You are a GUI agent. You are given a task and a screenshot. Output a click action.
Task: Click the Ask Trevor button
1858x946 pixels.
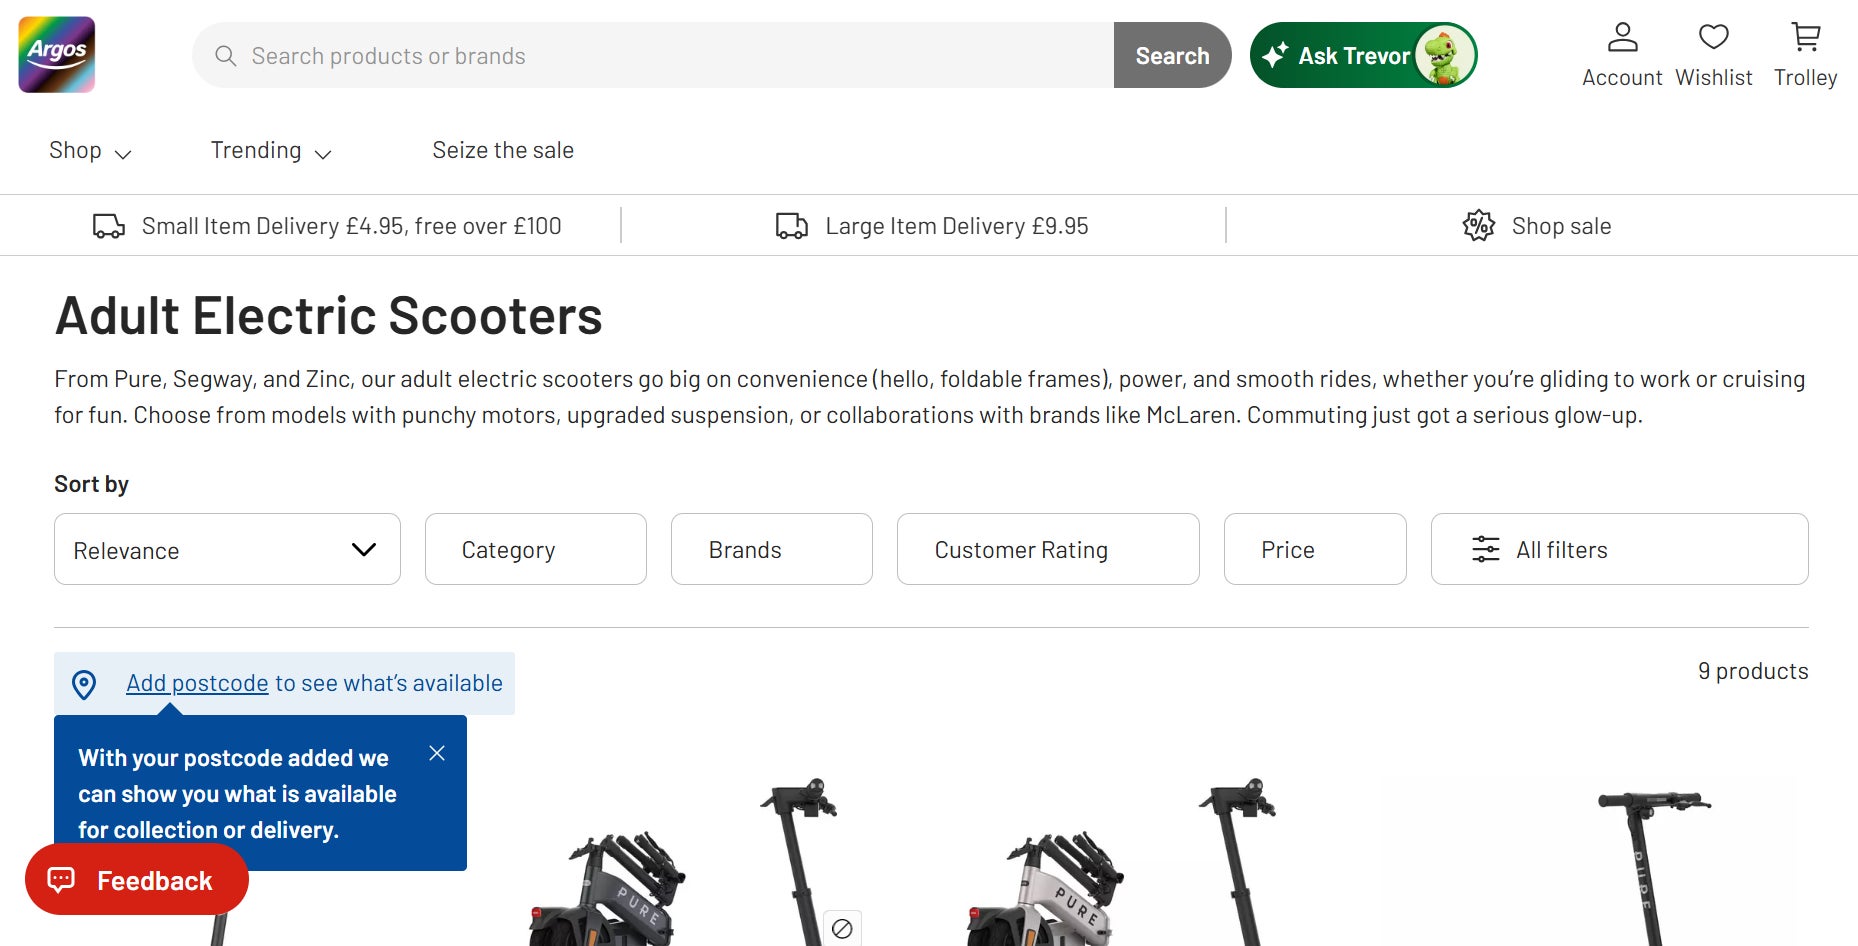tap(1364, 55)
